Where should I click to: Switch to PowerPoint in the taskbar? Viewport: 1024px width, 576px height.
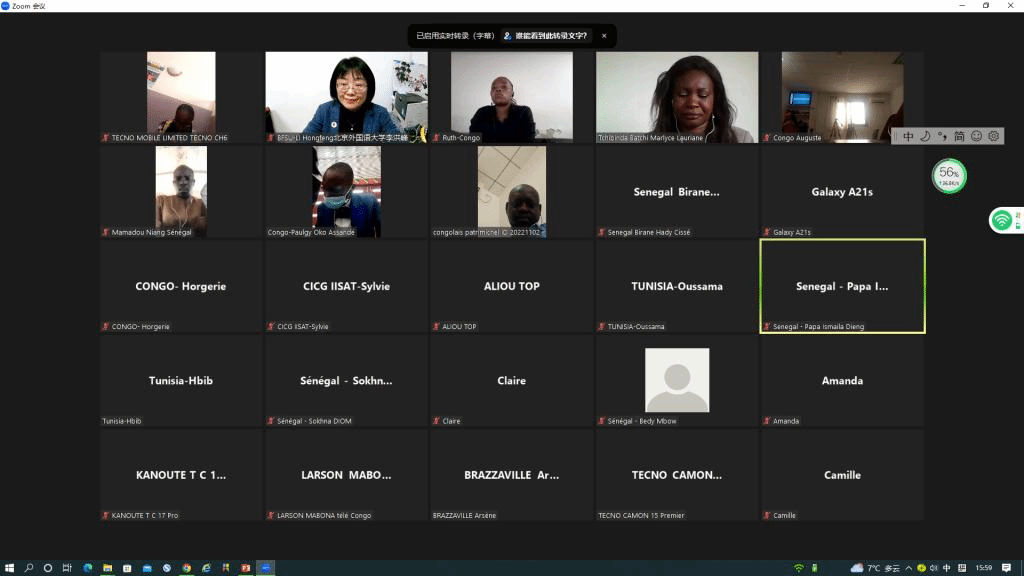[x=245, y=568]
